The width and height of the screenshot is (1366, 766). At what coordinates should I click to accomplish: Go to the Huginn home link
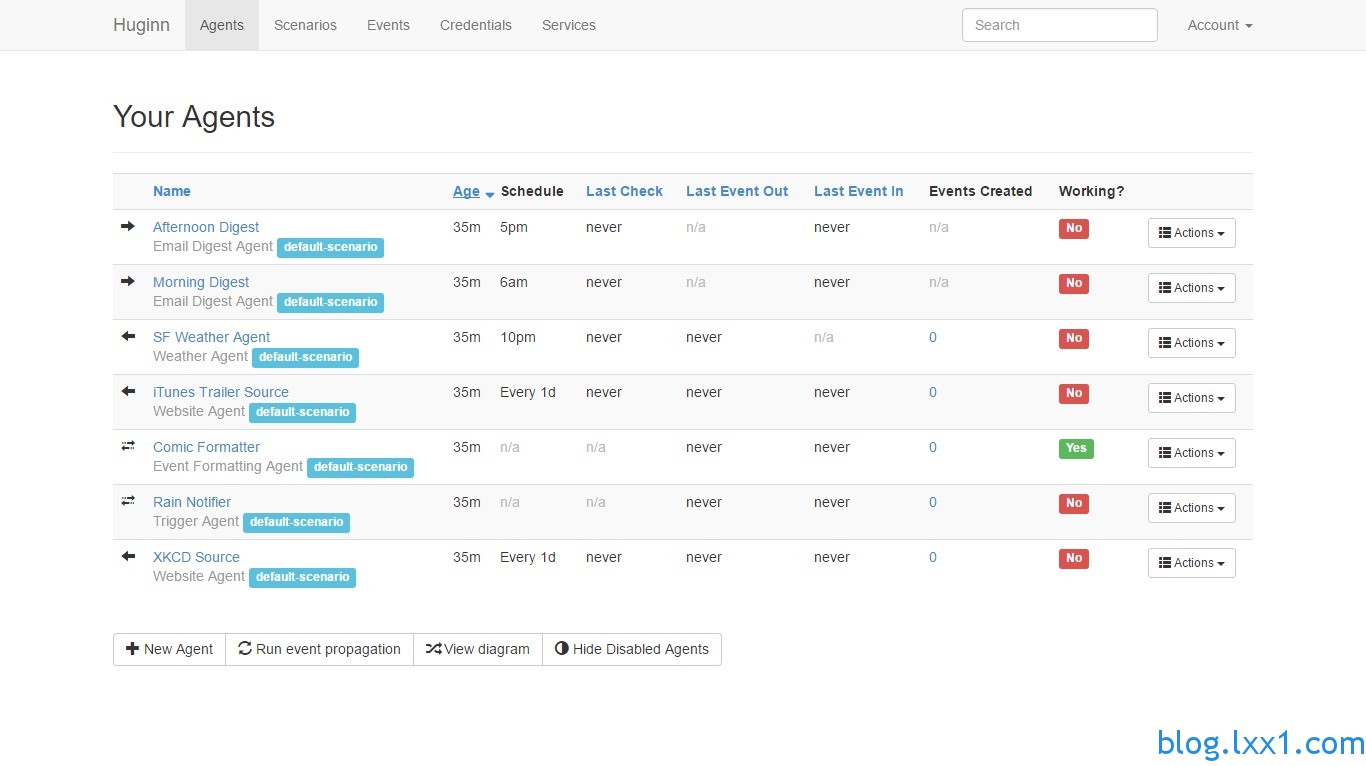tap(141, 25)
